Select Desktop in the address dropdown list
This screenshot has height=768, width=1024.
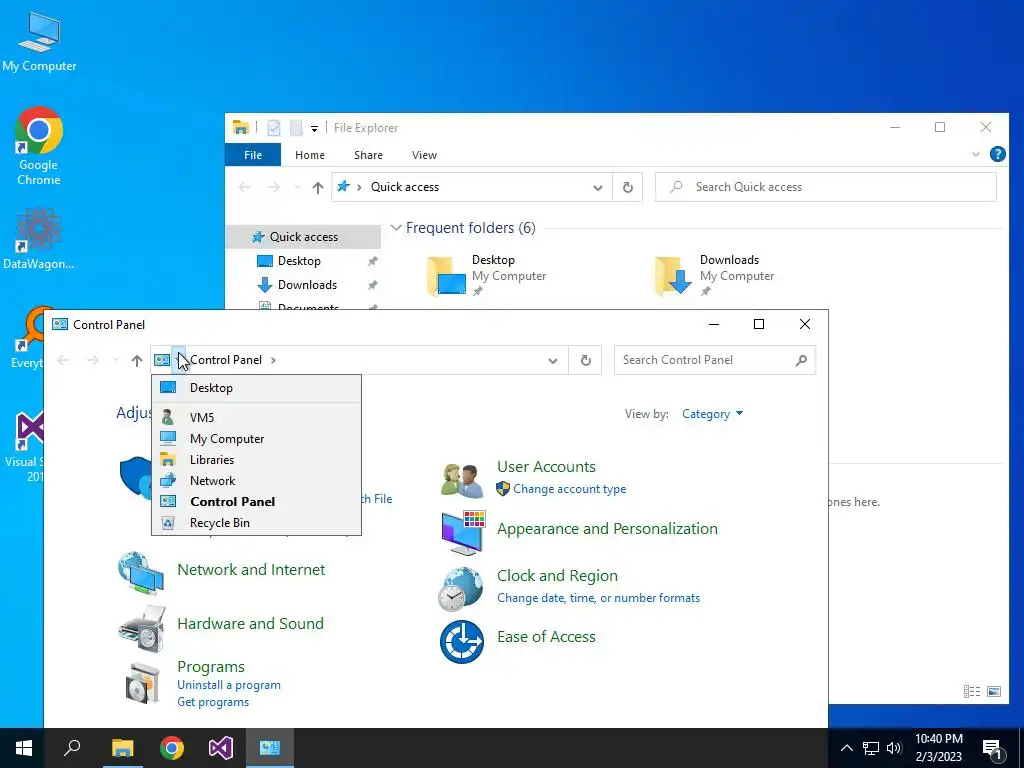click(256, 388)
